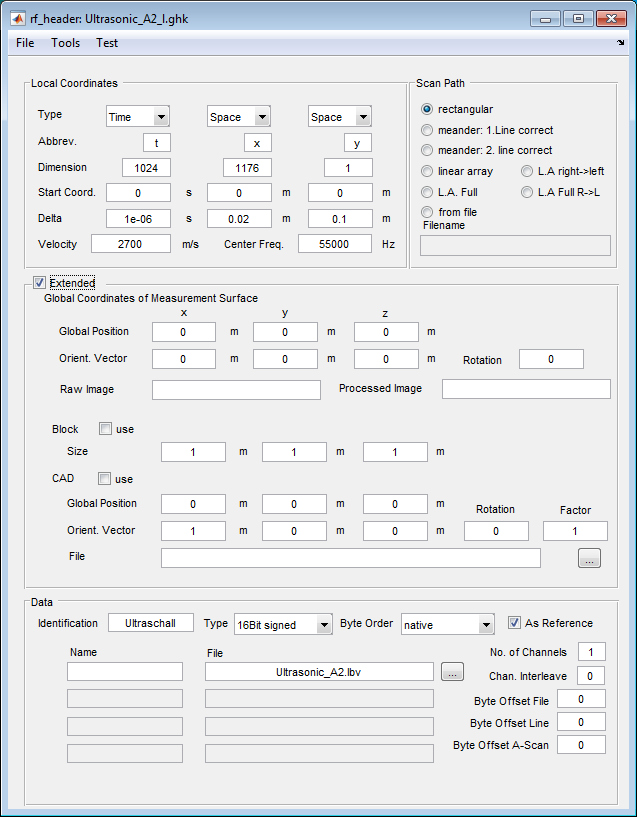Enable the Block use checkbox
The width and height of the screenshot is (637, 817).
[105, 429]
